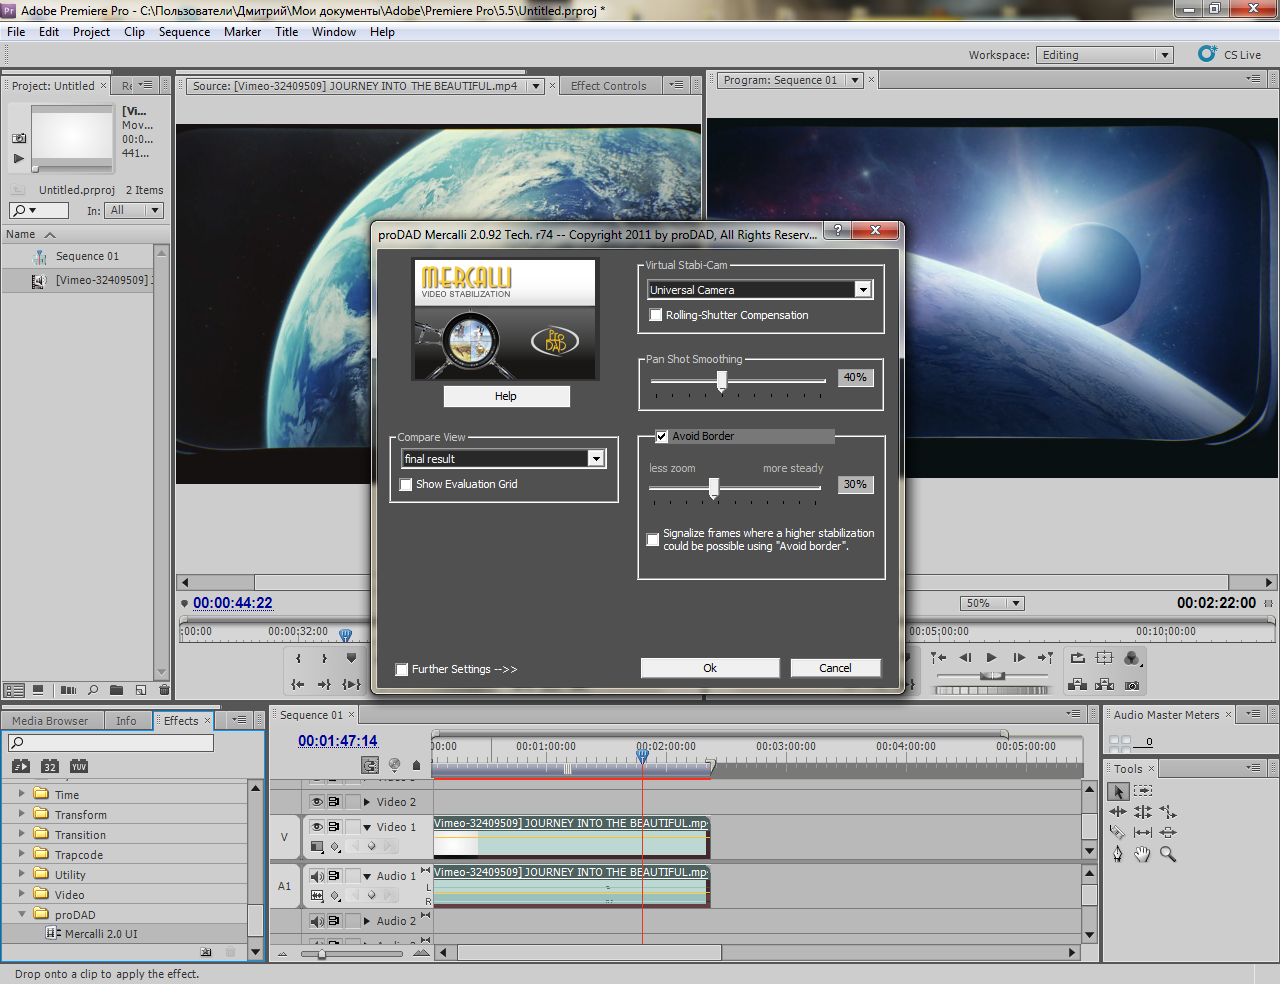This screenshot has width=1280, height=984.
Task: Switch to the Media Browser tab
Action: [50, 720]
